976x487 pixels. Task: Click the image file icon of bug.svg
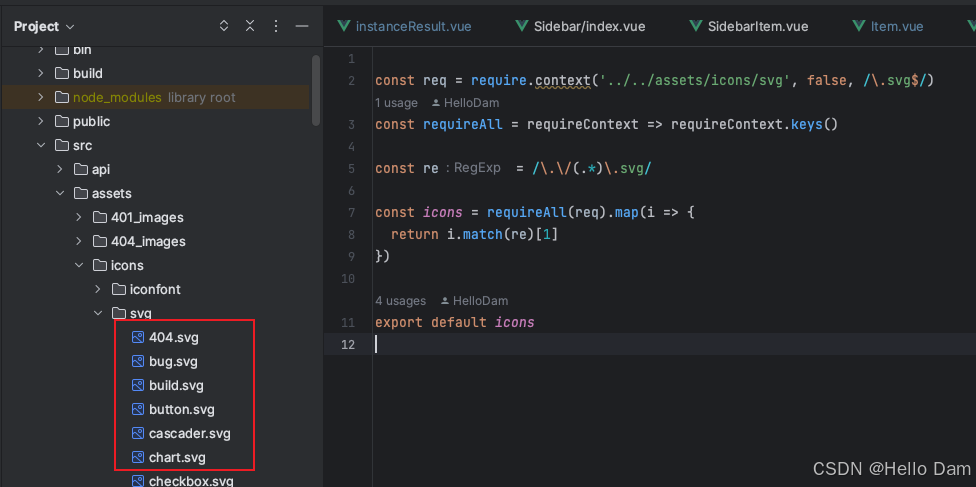tap(138, 361)
